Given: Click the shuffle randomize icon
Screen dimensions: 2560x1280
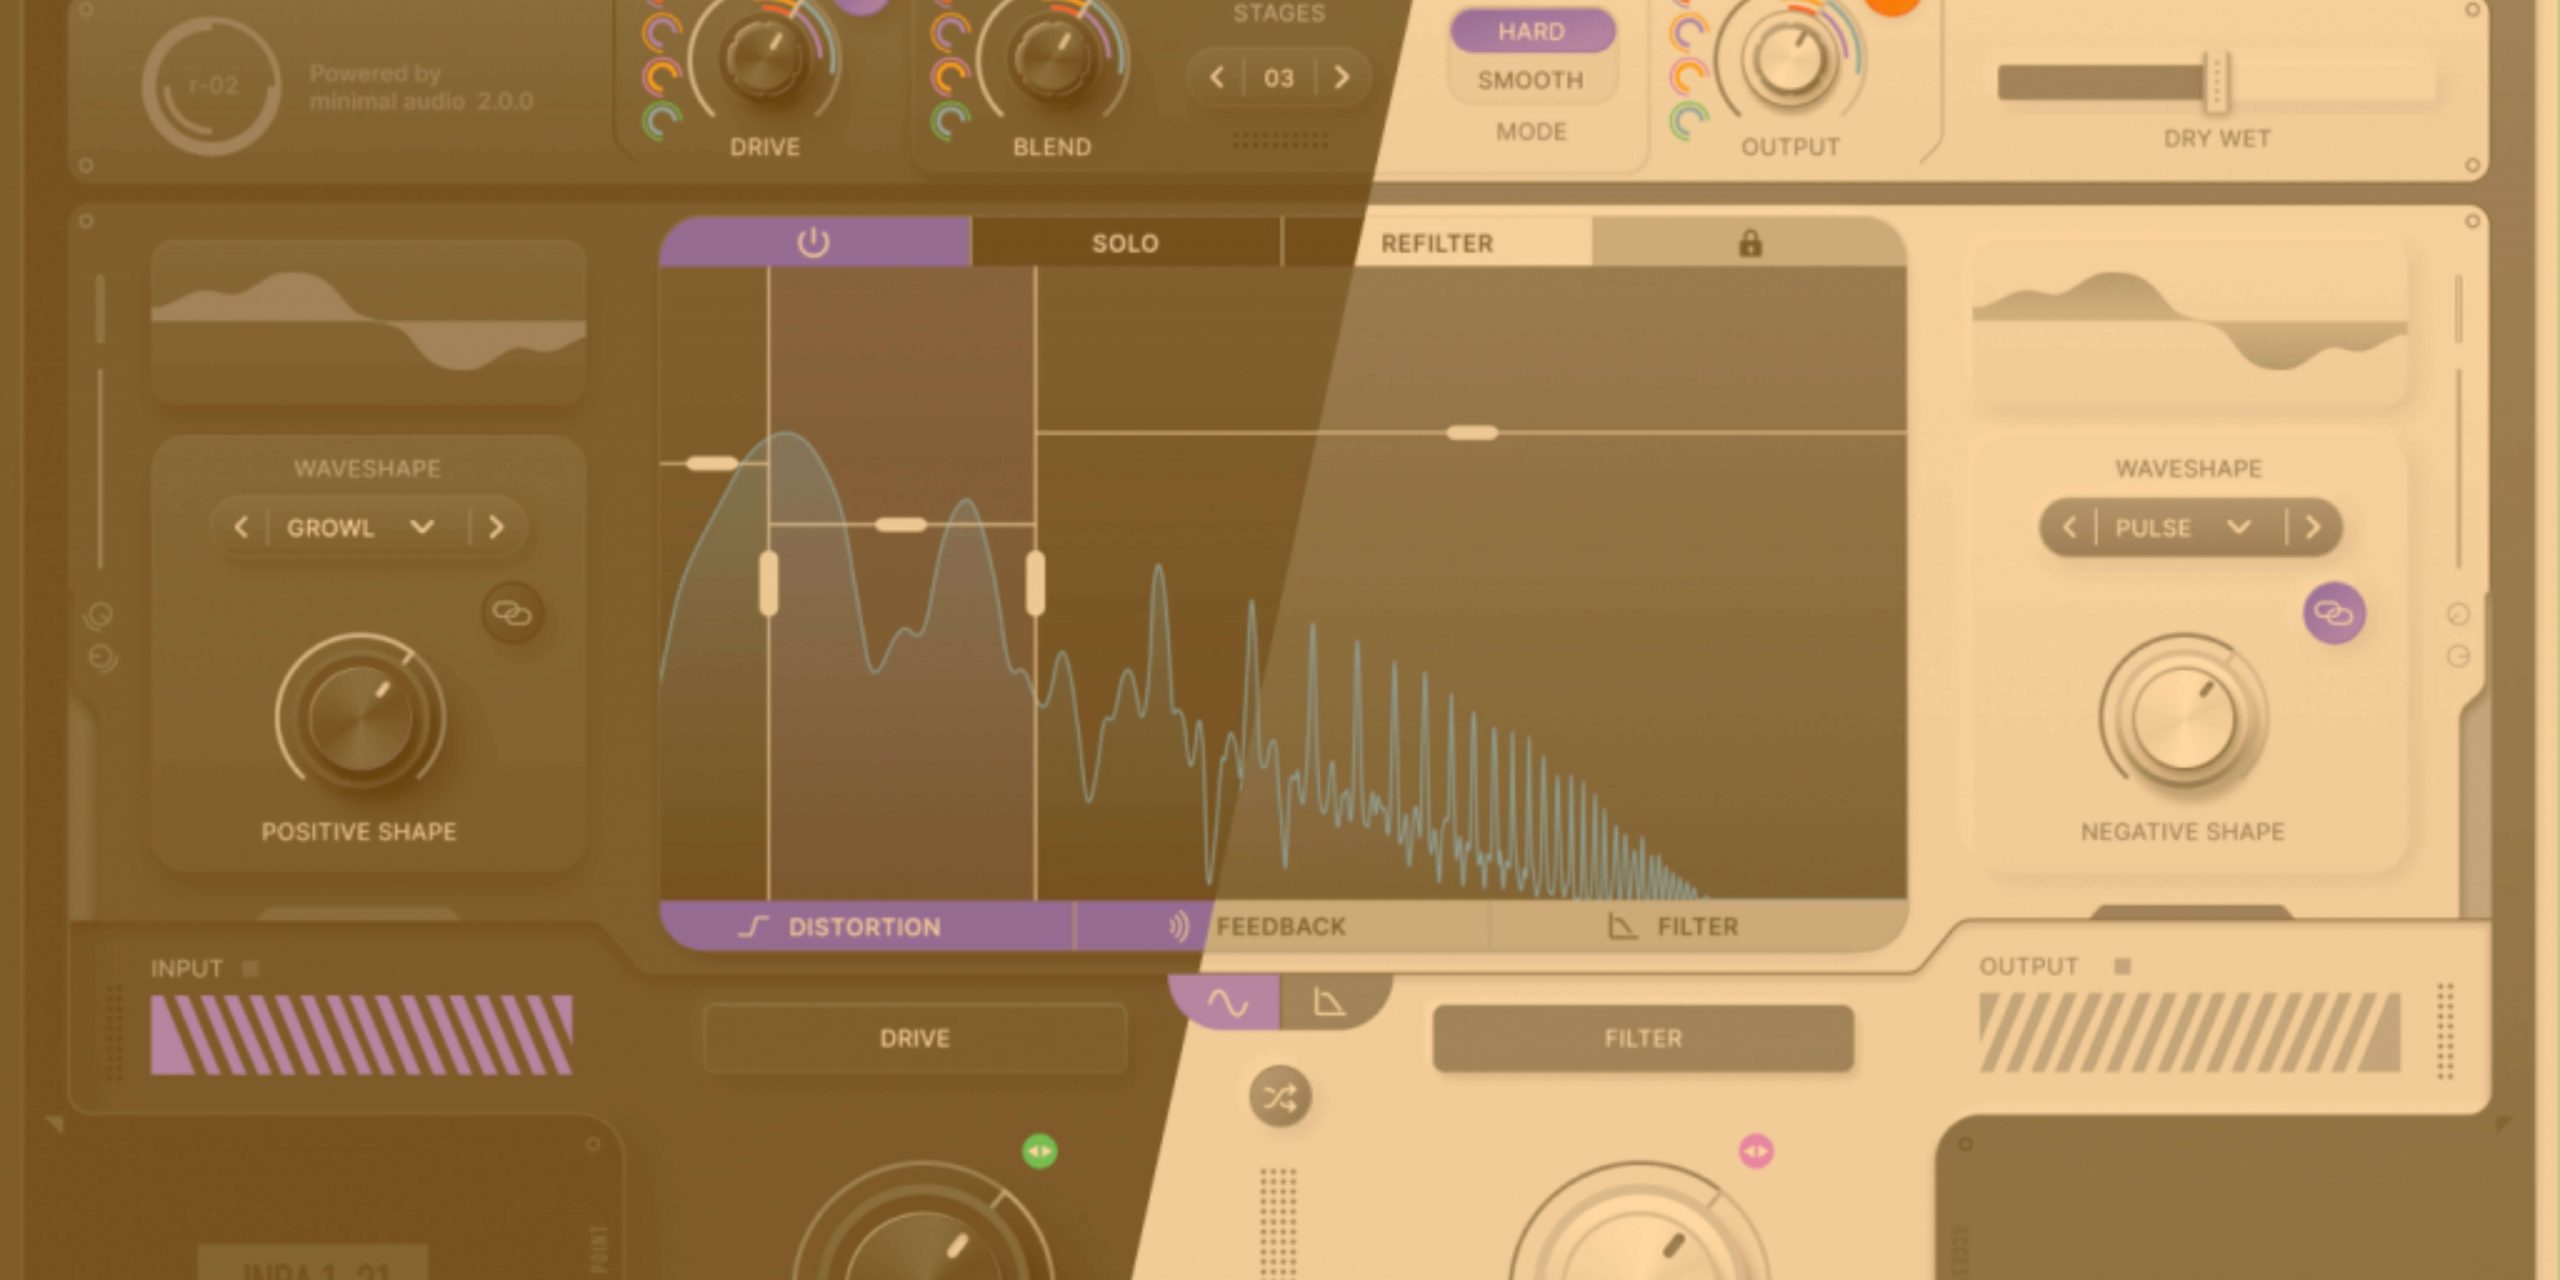Looking at the screenshot, I should click(1280, 1097).
